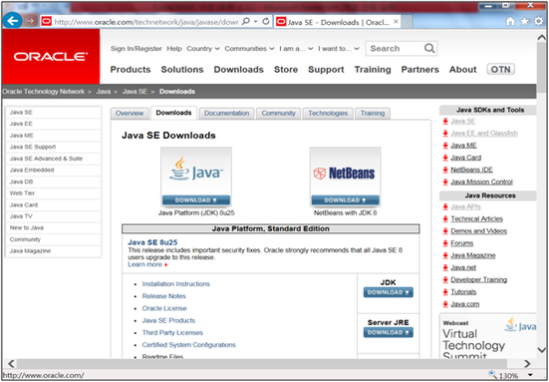Viewport: 549px width, 382px height.
Task: Click the red download arrow next to Java SE
Action: coord(445,121)
